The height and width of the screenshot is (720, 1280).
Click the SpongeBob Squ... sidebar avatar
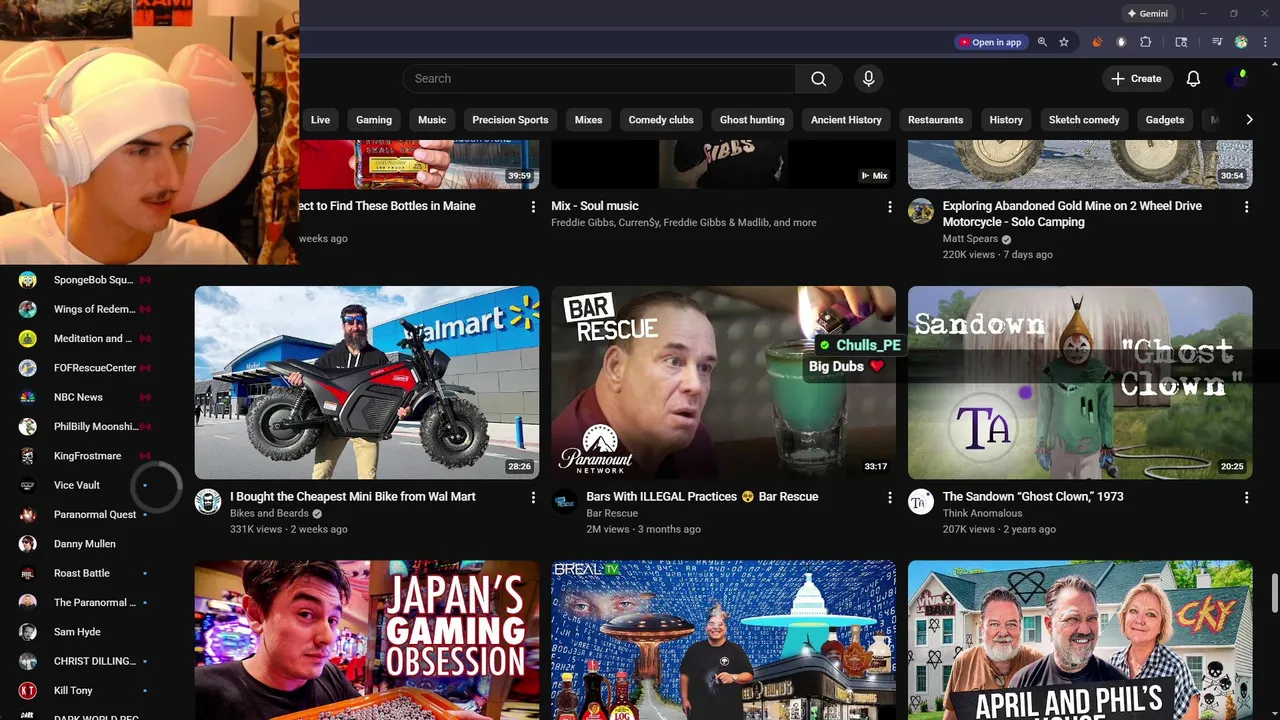(28, 280)
